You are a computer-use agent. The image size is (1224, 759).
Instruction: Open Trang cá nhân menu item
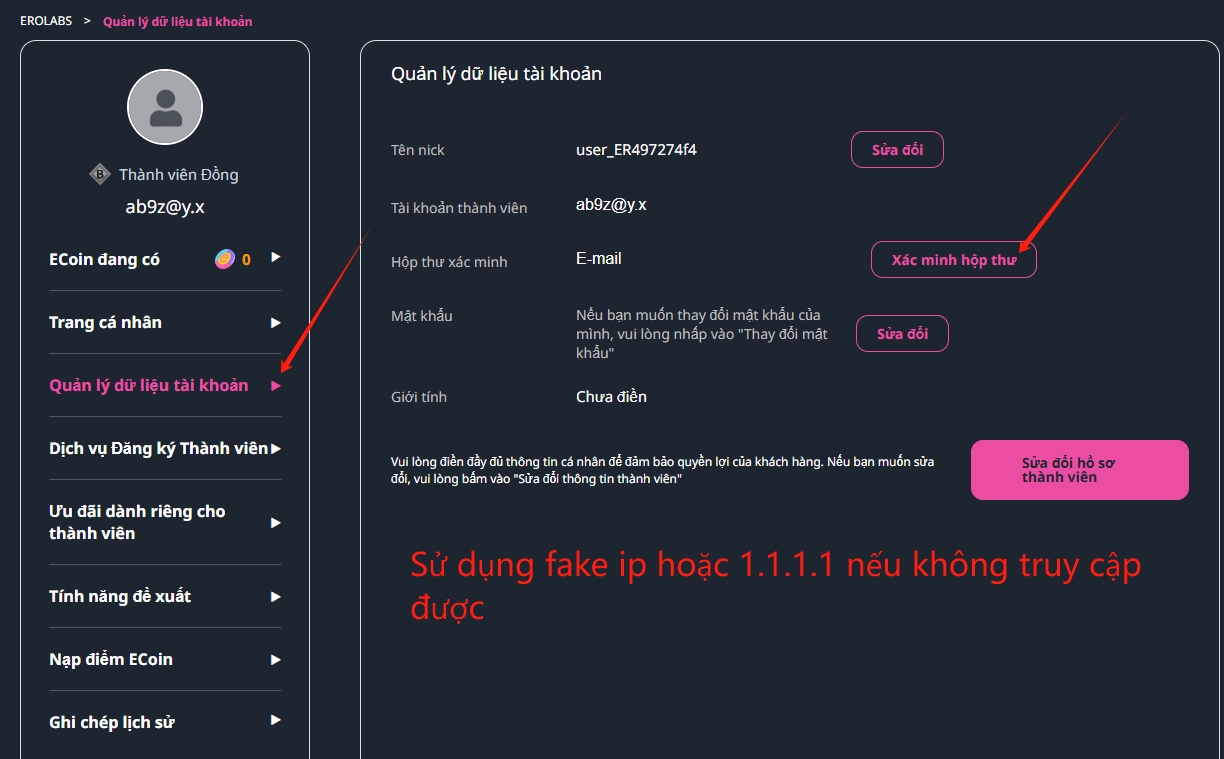[x=105, y=322]
